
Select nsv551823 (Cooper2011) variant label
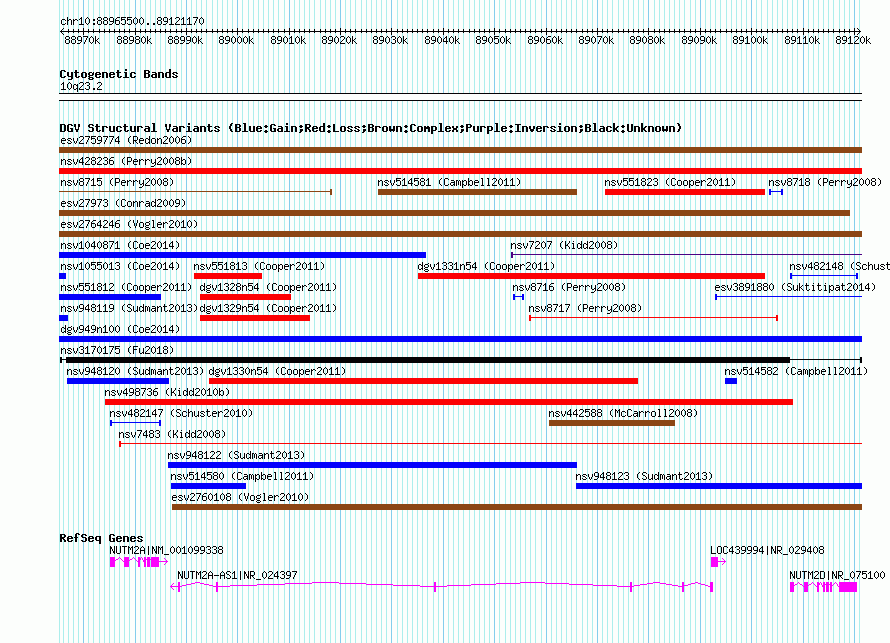670,182
